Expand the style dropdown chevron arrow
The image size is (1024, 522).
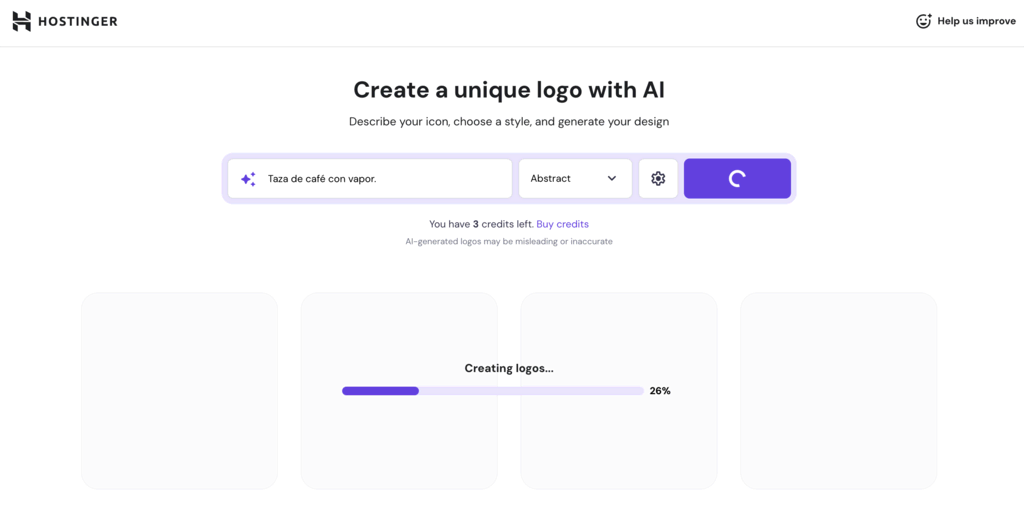pos(612,179)
